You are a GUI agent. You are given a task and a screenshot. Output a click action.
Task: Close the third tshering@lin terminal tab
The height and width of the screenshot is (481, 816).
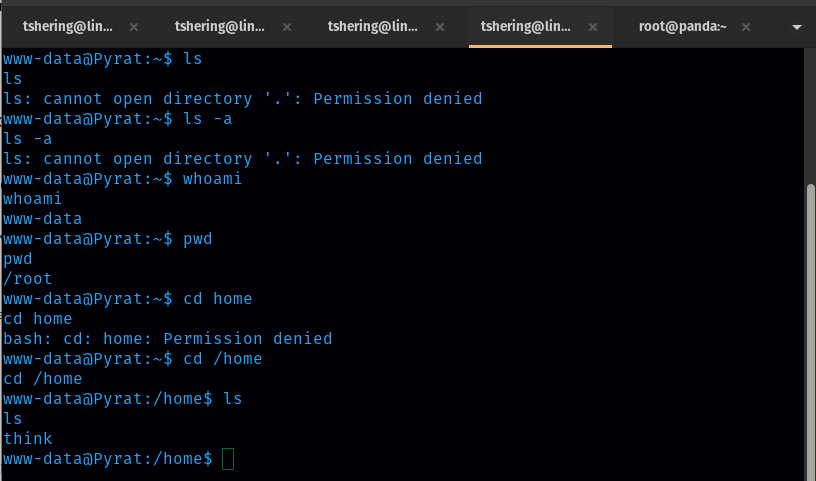(x=441, y=27)
